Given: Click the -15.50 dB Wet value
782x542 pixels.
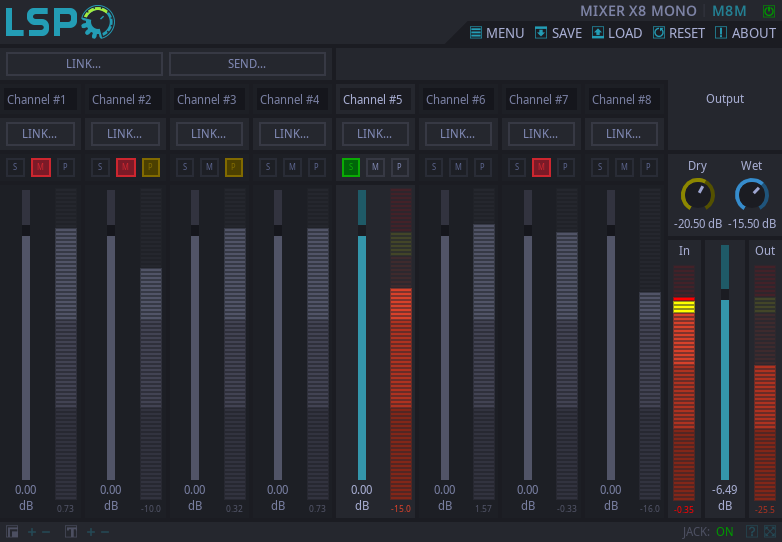Looking at the screenshot, I should 752,224.
